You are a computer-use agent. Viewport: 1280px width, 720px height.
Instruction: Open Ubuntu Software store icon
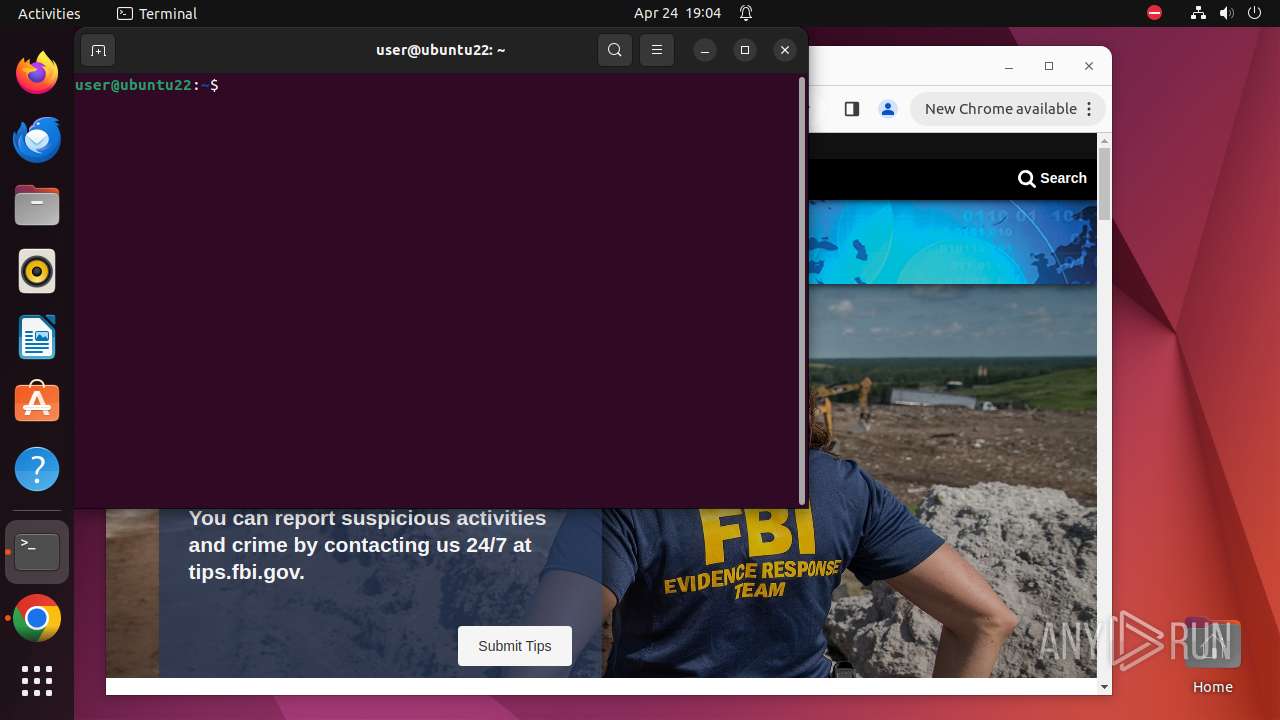point(37,403)
